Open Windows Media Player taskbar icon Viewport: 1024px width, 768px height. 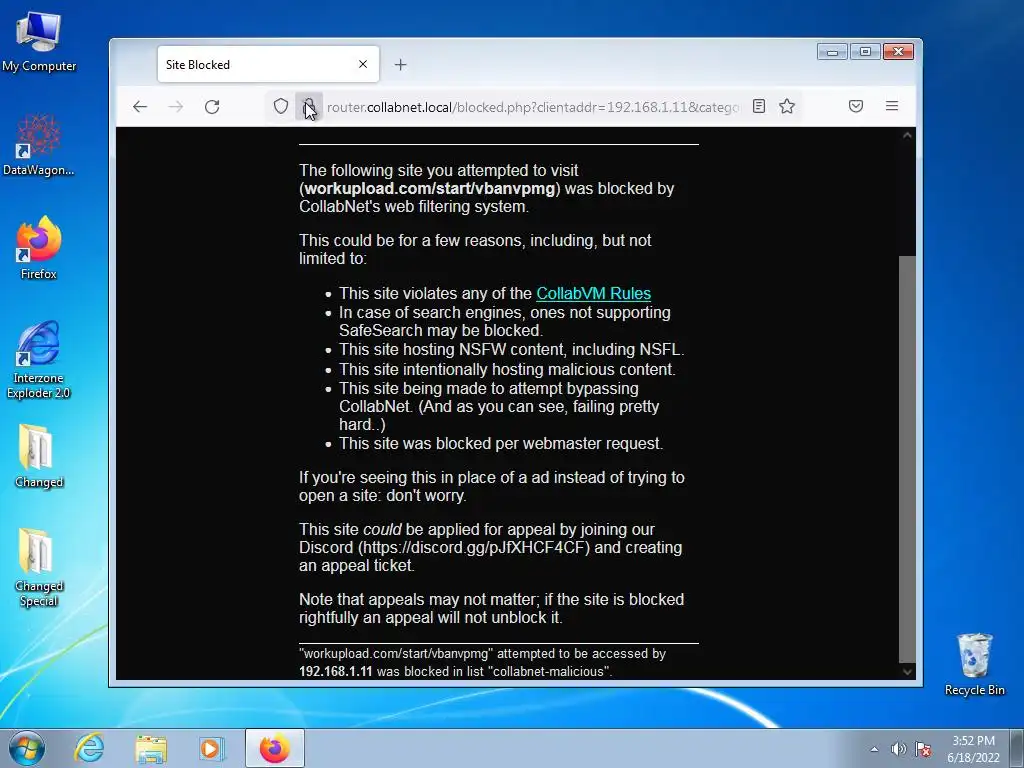212,748
